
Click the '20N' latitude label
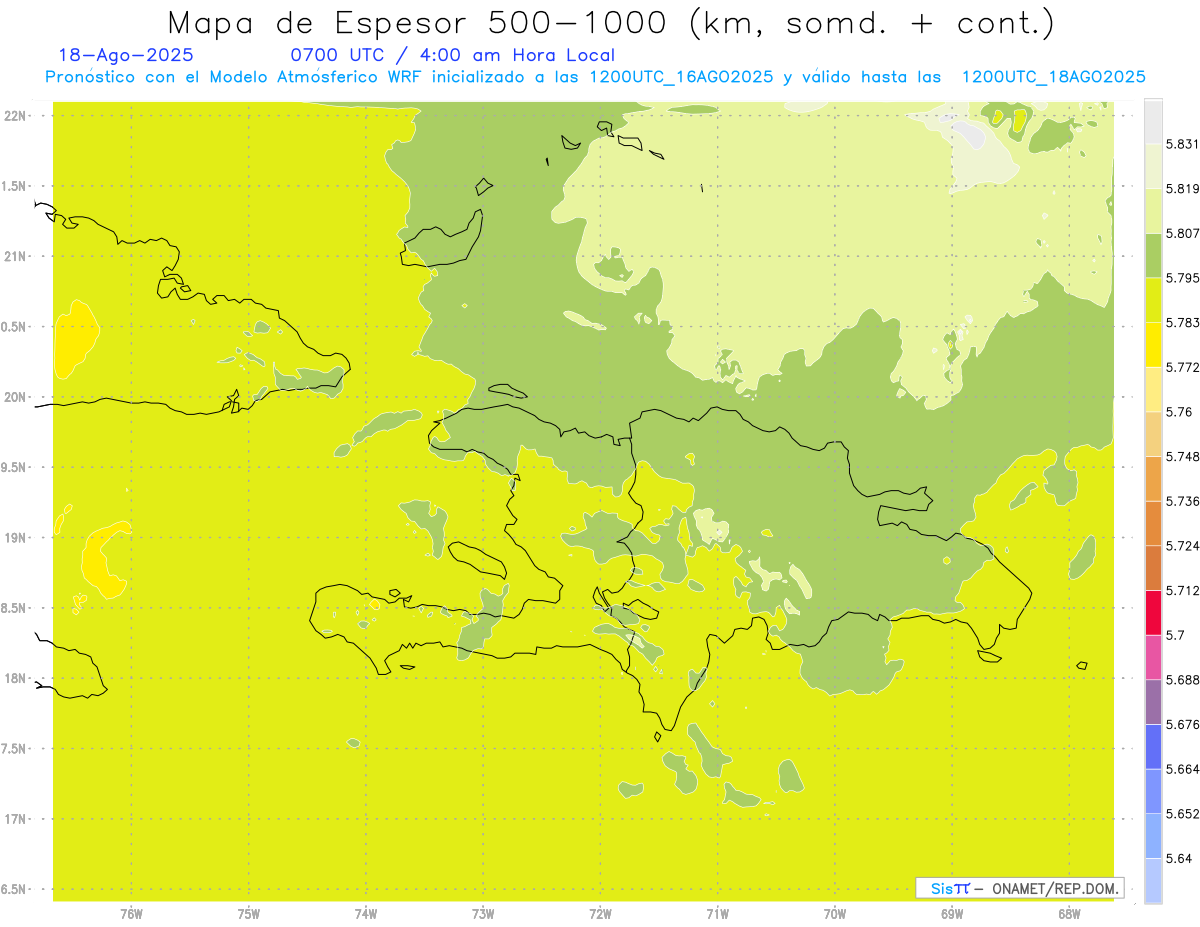pos(15,397)
